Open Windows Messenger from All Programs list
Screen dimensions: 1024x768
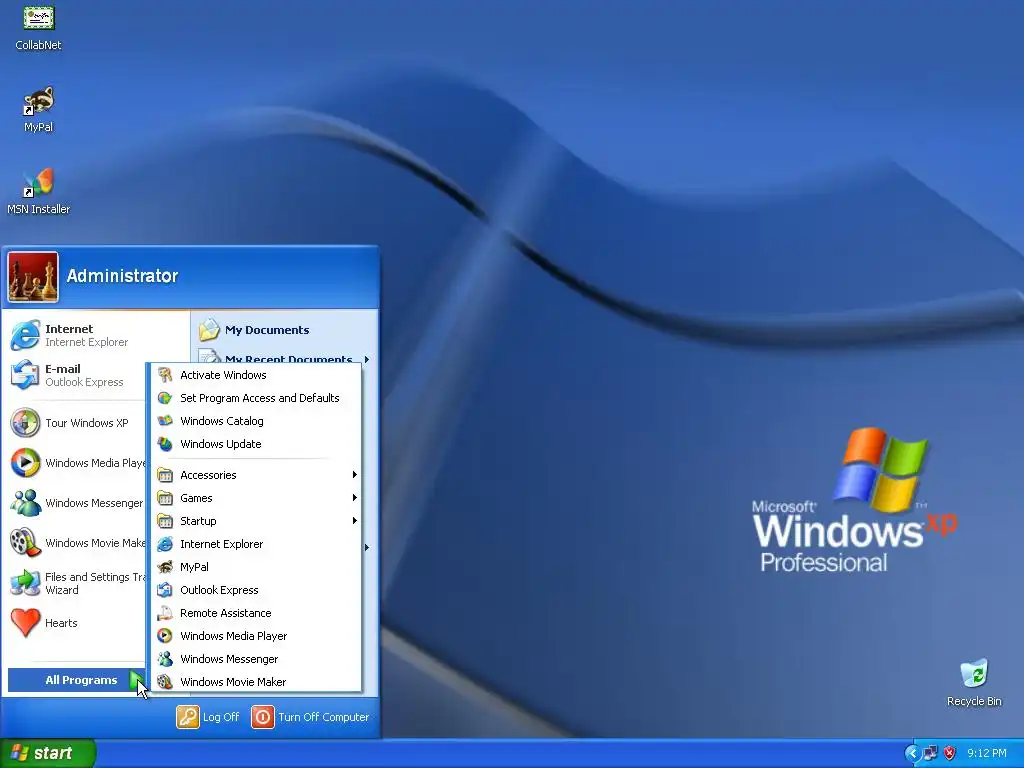click(x=257, y=659)
